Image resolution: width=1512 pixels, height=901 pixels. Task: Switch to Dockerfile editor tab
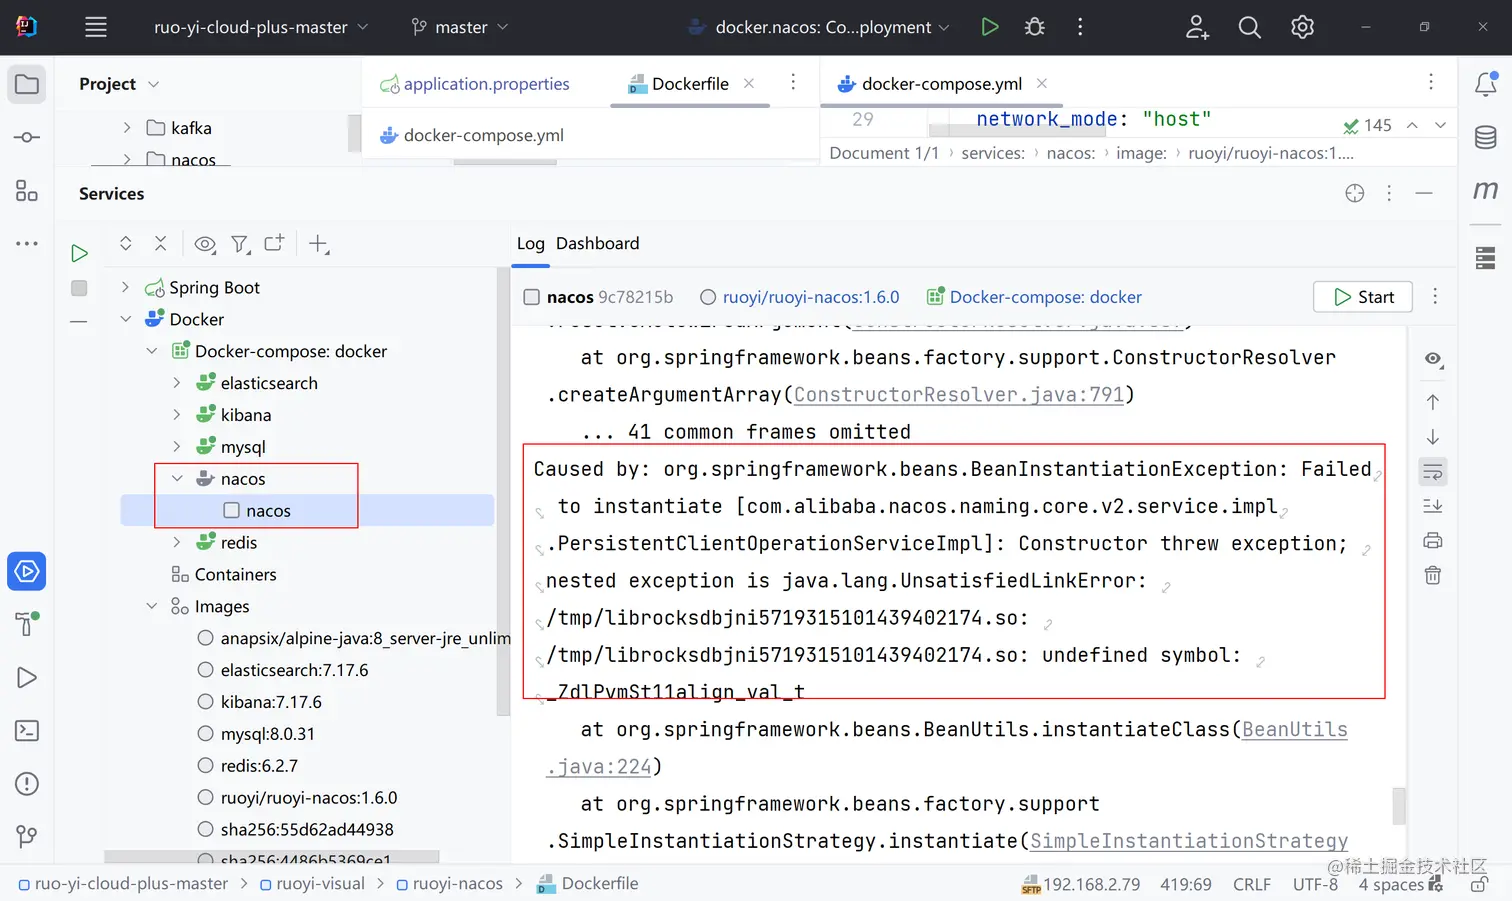(x=690, y=84)
